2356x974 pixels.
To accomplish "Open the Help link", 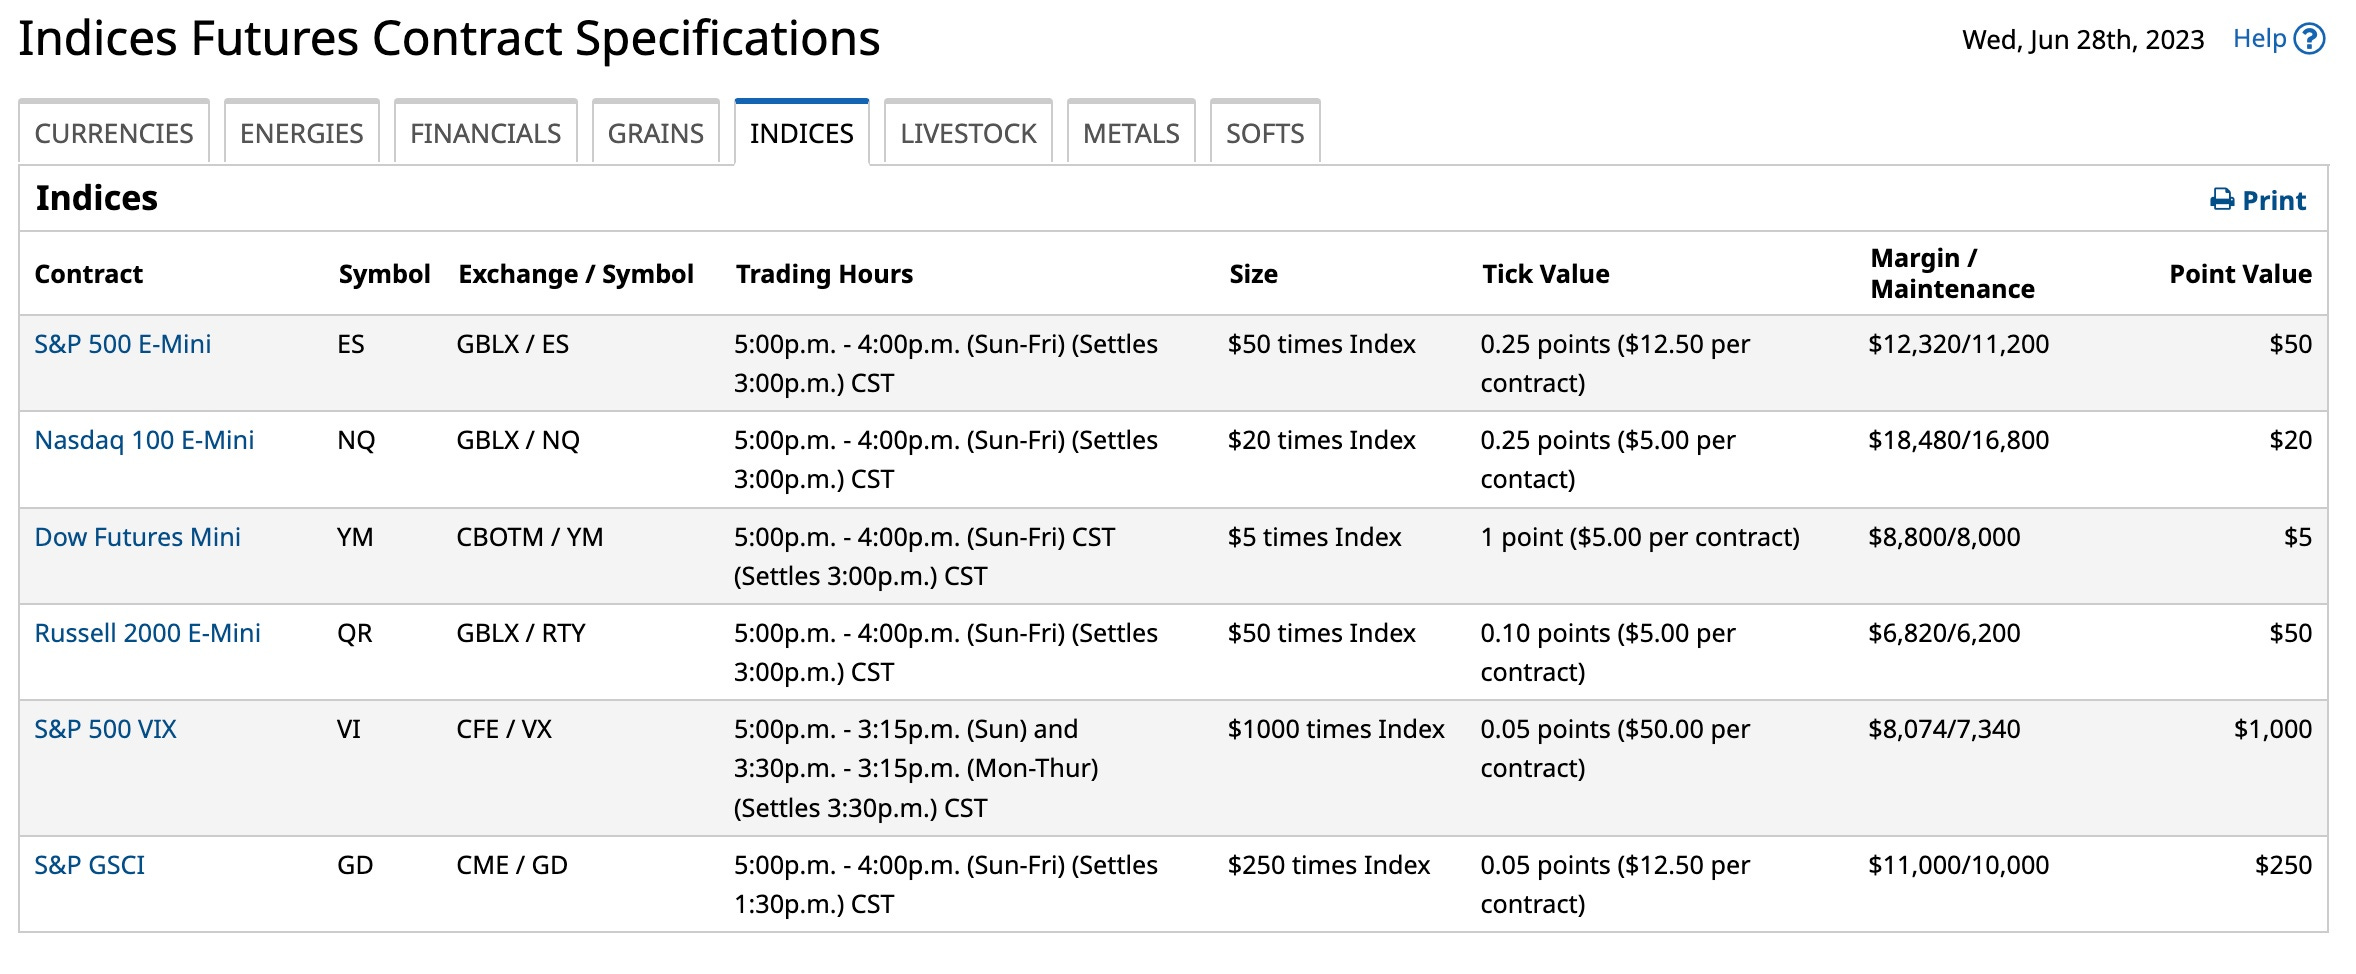I will coord(2260,39).
